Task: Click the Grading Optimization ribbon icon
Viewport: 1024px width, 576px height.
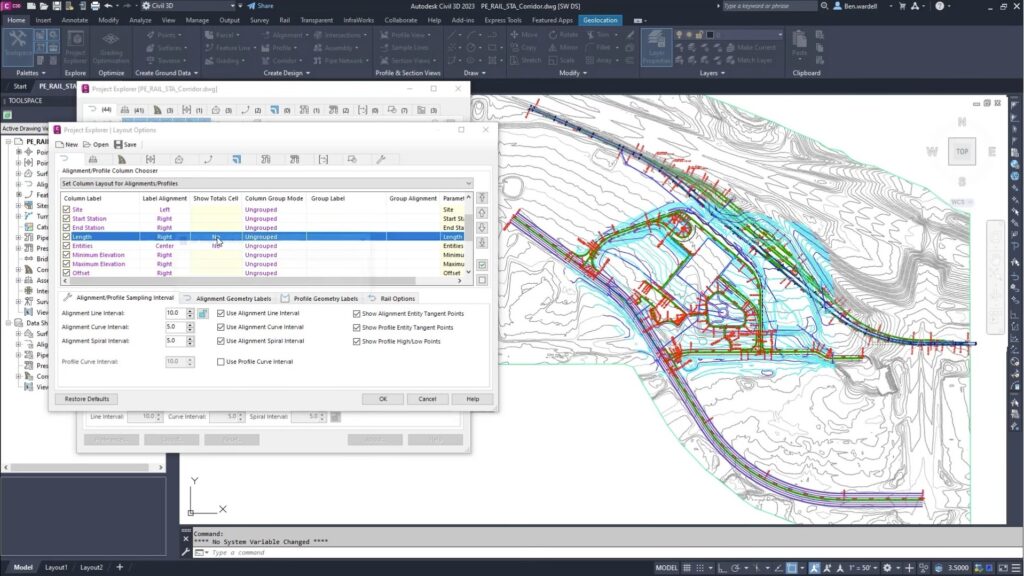Action: [x=110, y=47]
